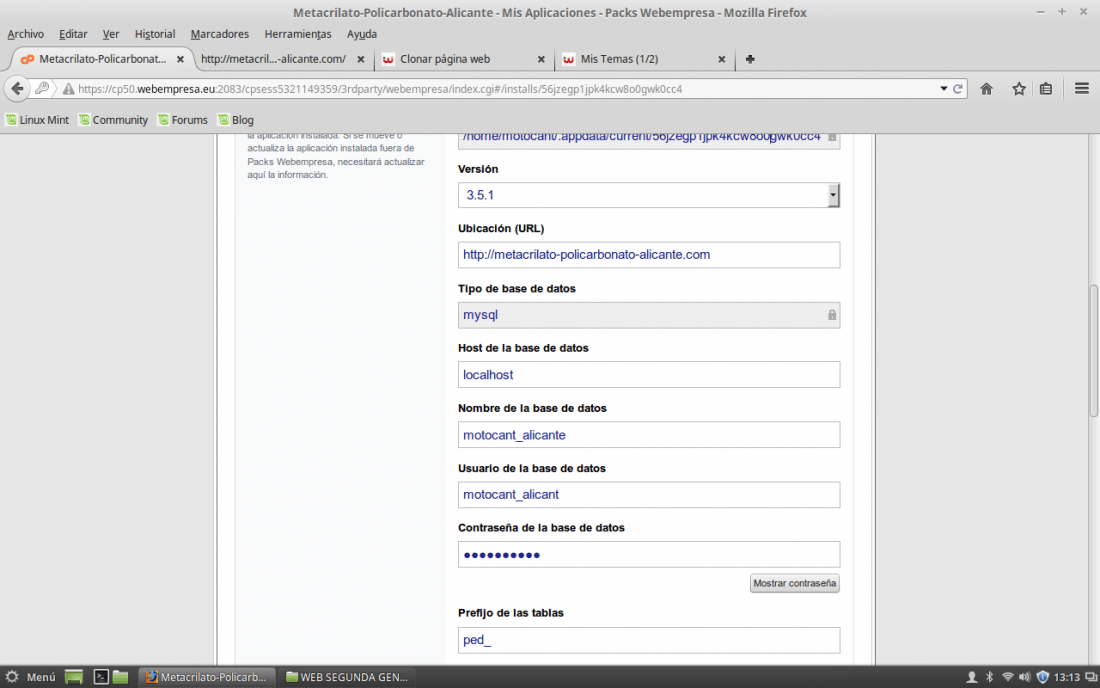This screenshot has width=1100, height=688.
Task: Select Metacrilato-Policarb... taskbar window
Action: pyautogui.click(x=207, y=677)
